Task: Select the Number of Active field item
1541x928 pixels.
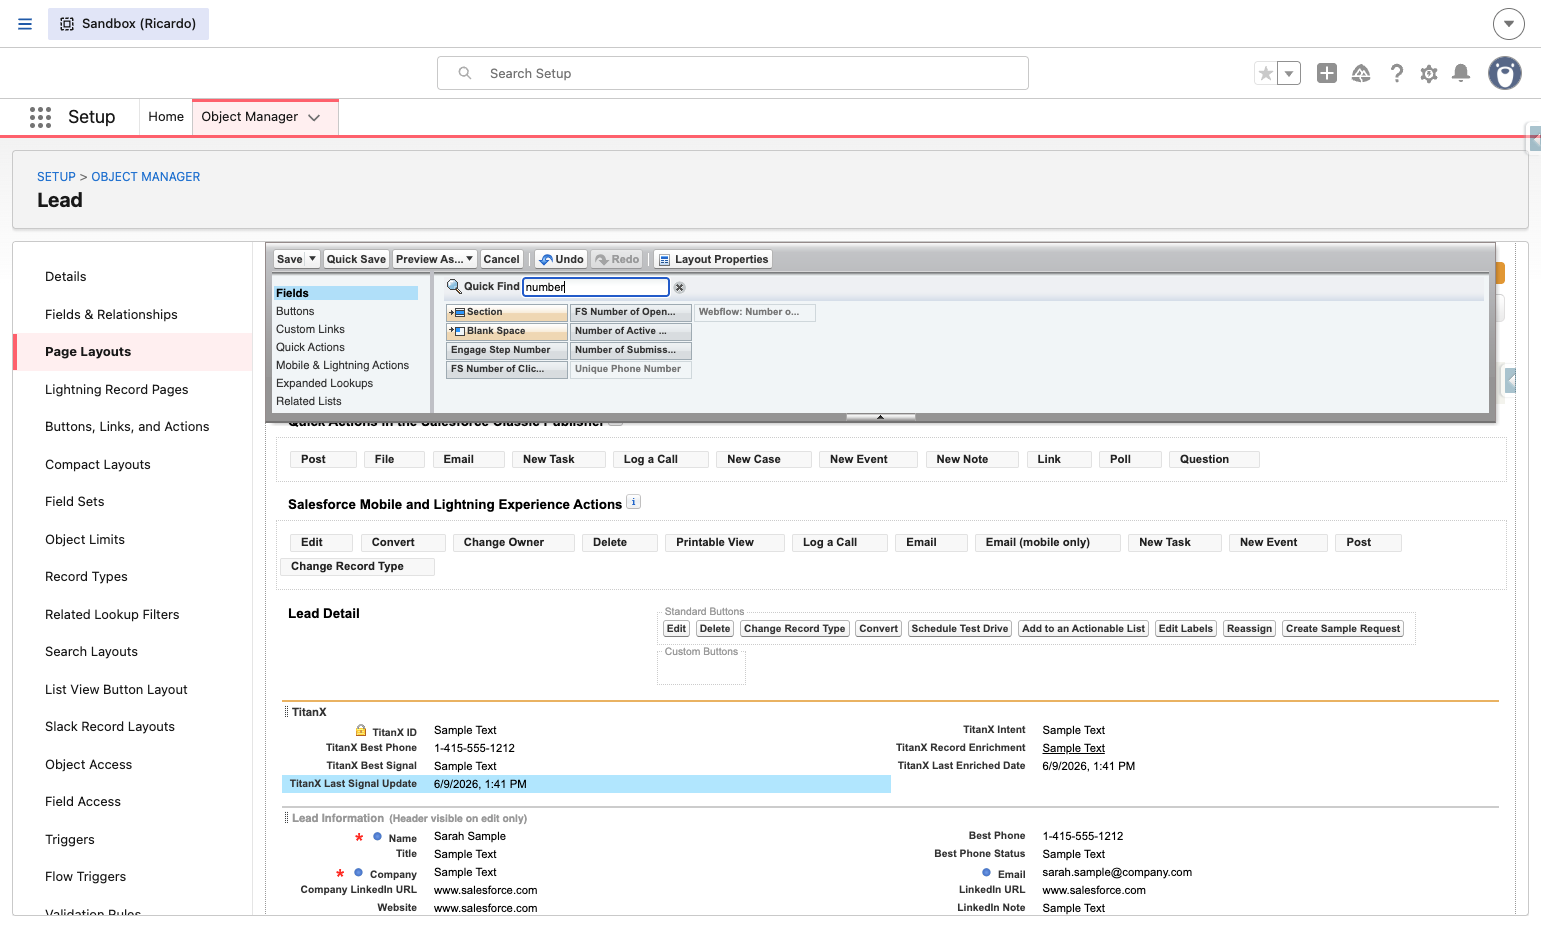Action: pyautogui.click(x=631, y=331)
